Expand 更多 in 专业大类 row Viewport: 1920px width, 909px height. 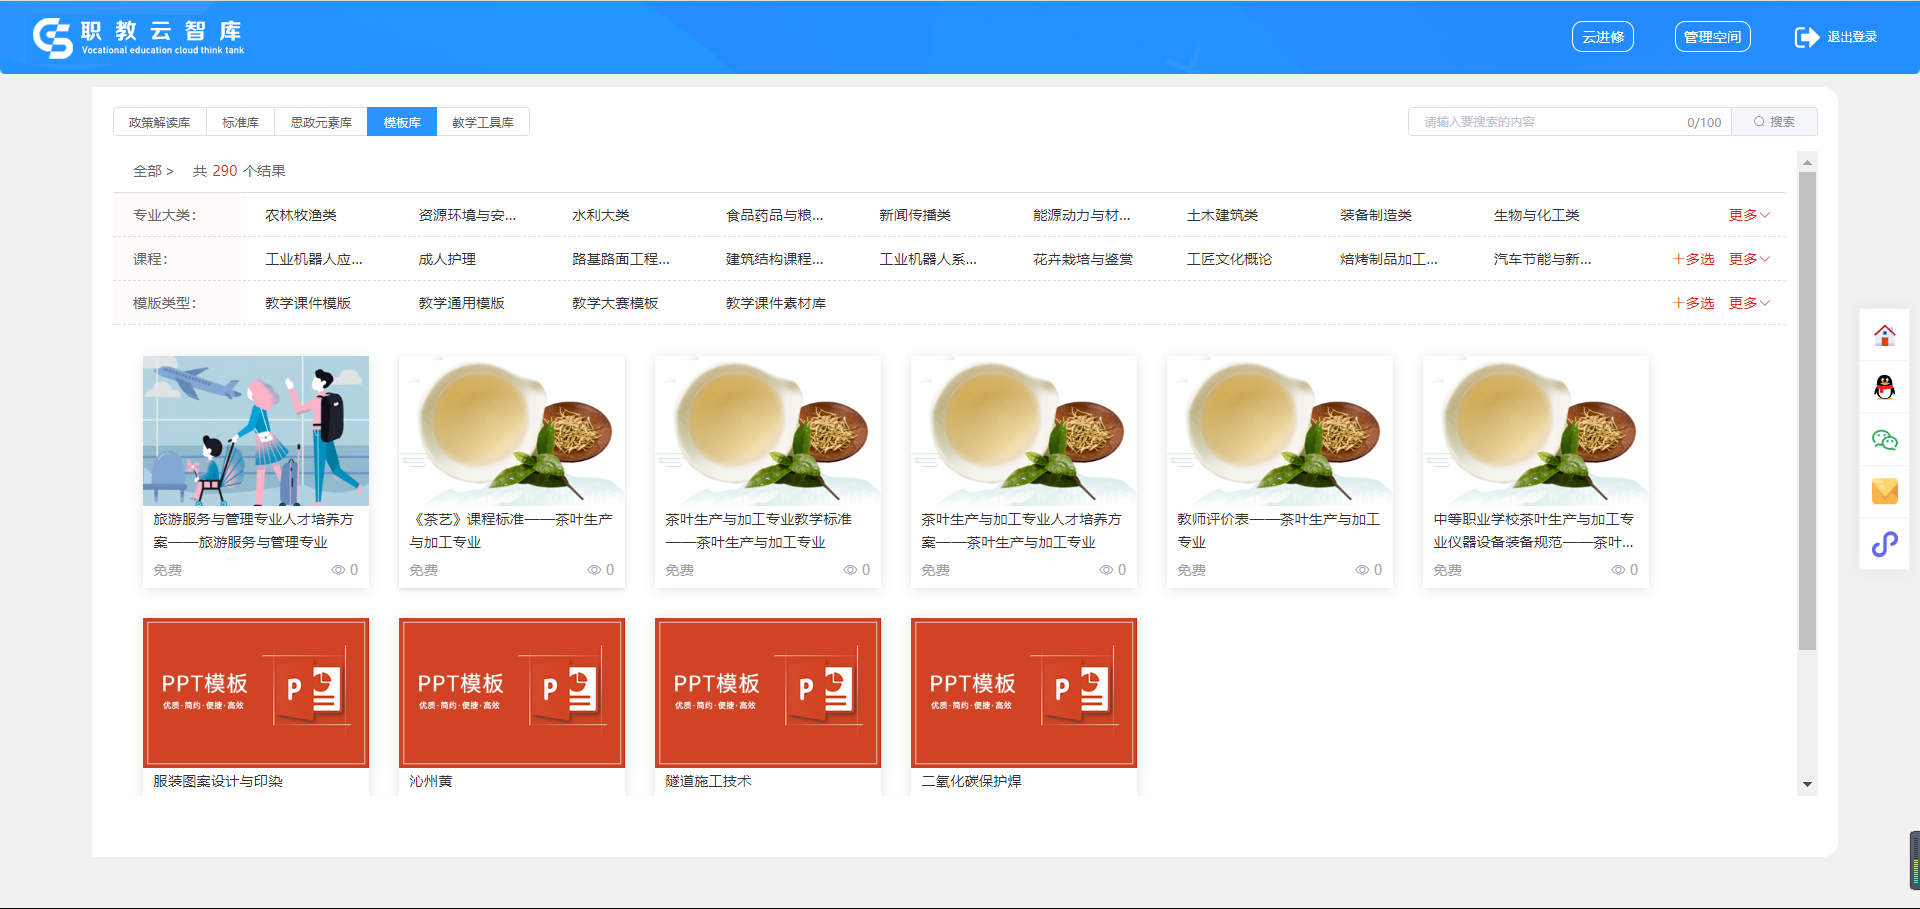click(x=1748, y=215)
